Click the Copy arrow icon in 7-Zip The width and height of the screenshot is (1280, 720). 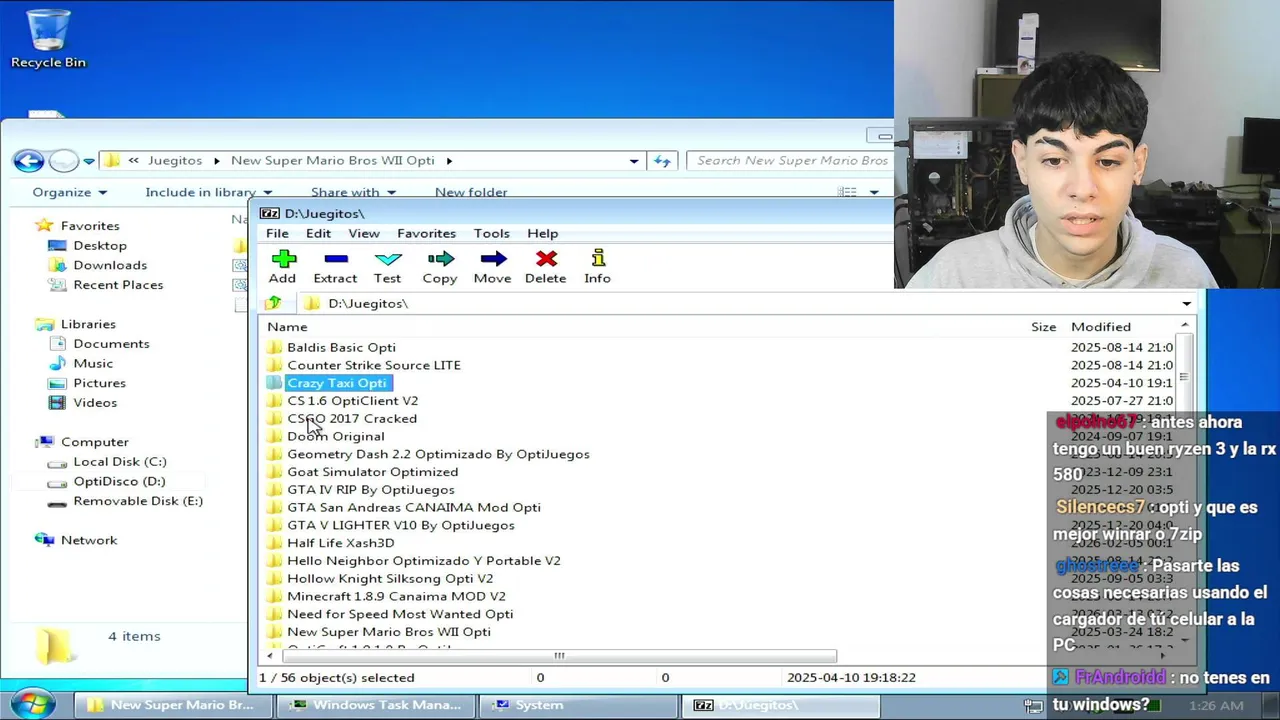click(x=440, y=260)
